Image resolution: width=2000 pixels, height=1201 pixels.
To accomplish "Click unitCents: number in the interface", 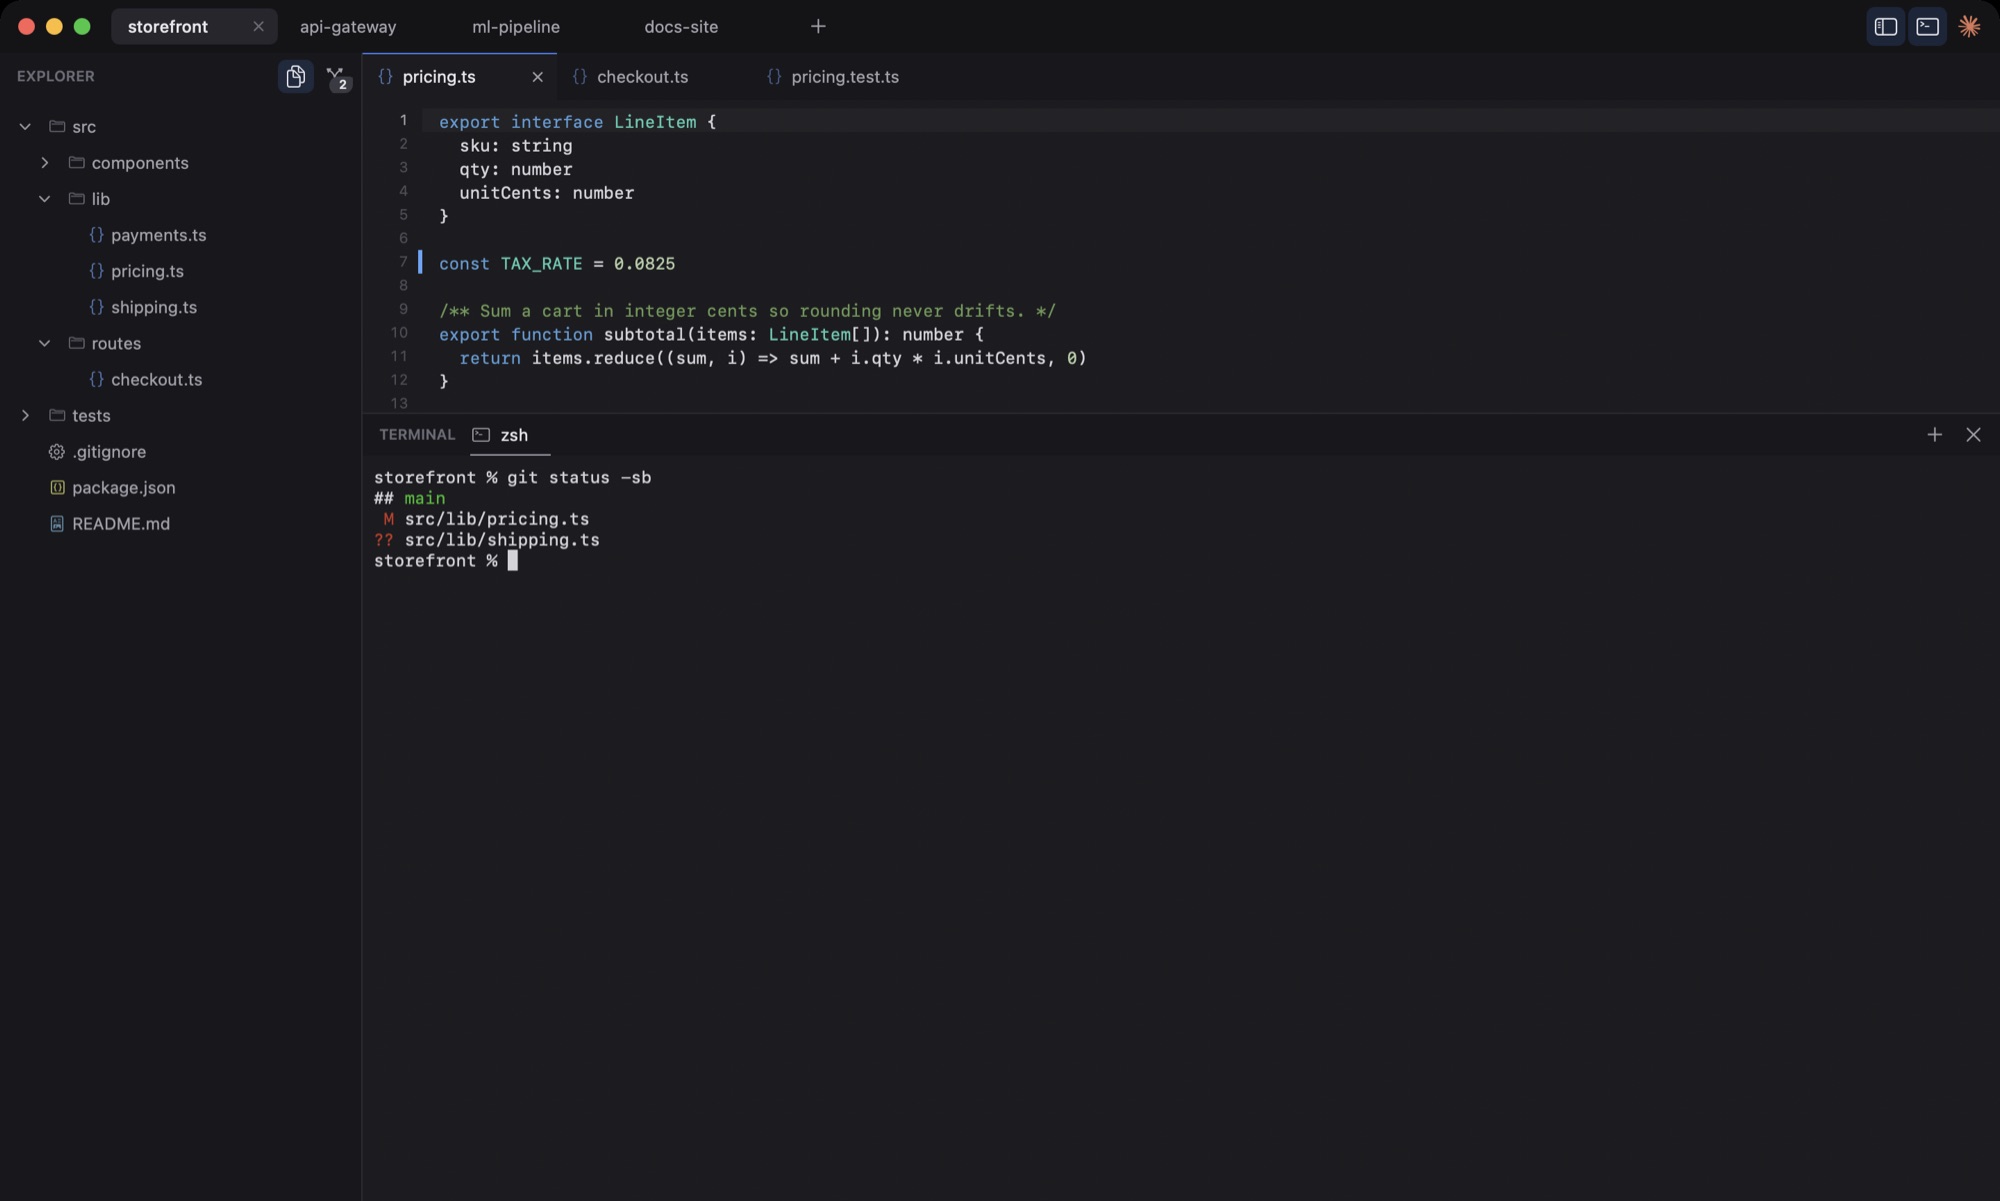I will click(546, 193).
